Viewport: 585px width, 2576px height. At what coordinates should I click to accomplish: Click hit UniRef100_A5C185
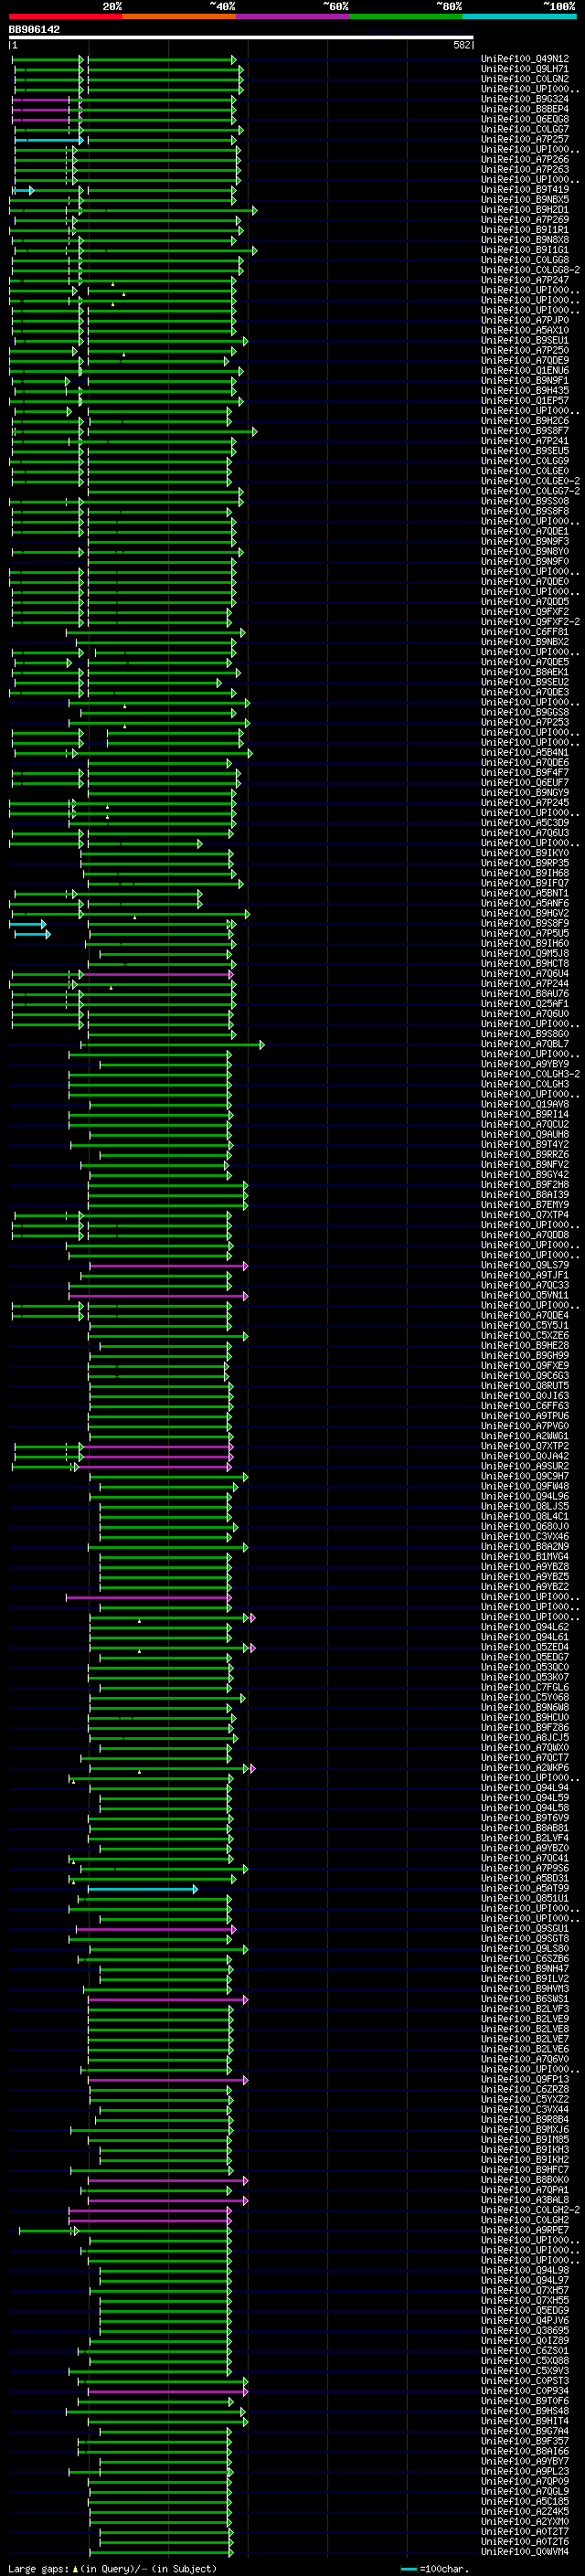point(525,2502)
